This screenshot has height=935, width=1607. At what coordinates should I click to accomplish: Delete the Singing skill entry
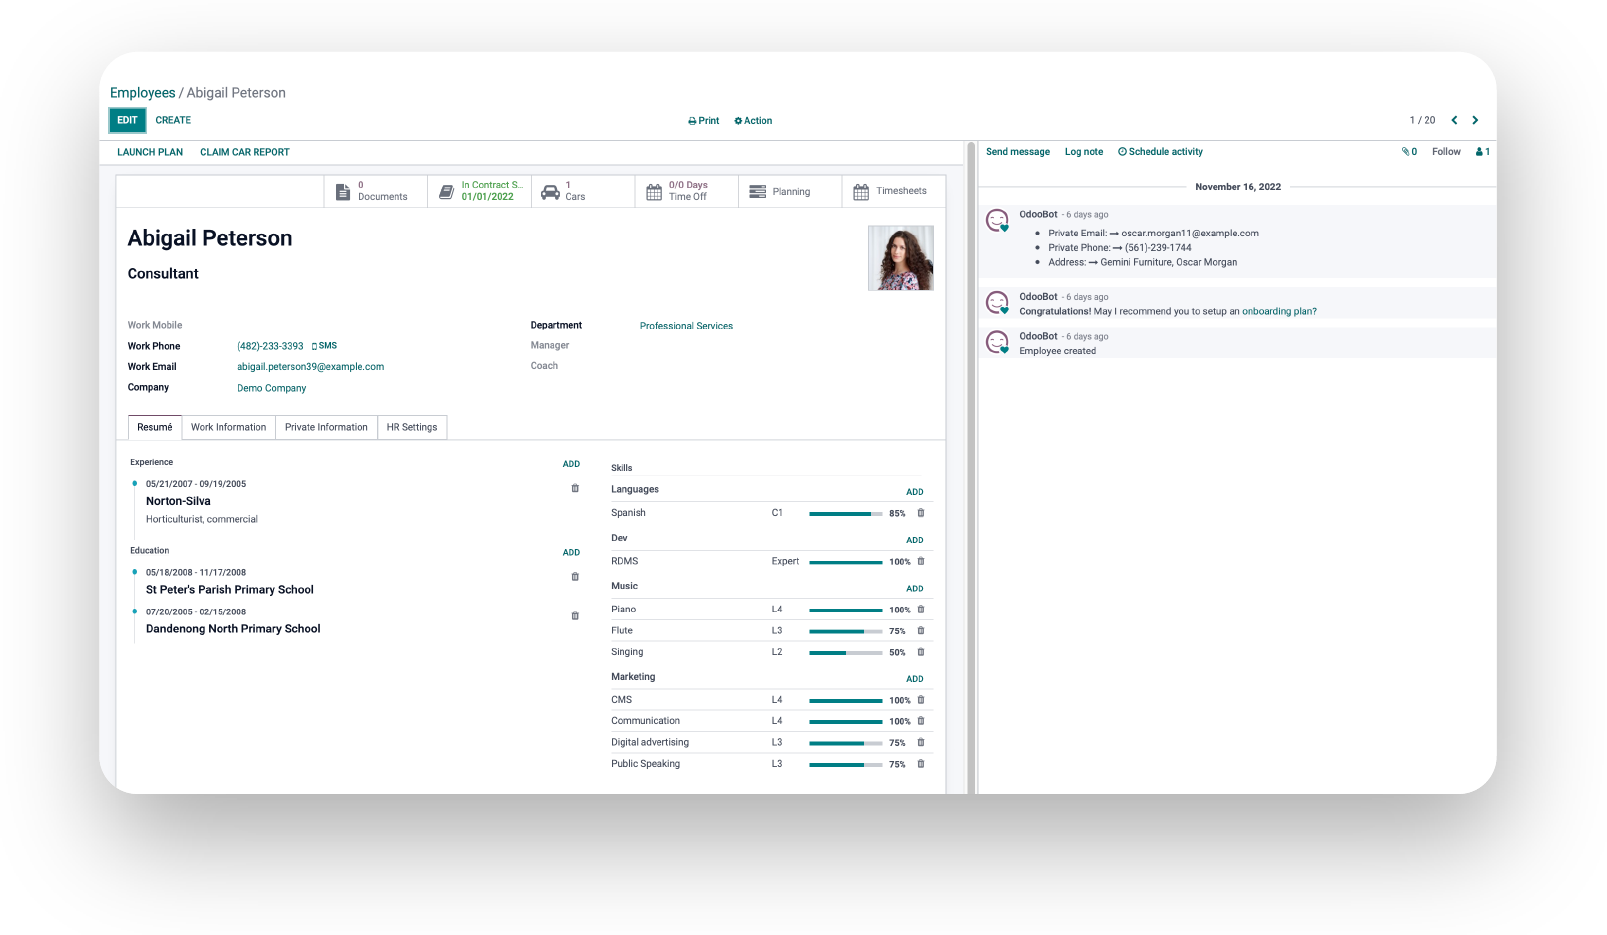point(920,652)
